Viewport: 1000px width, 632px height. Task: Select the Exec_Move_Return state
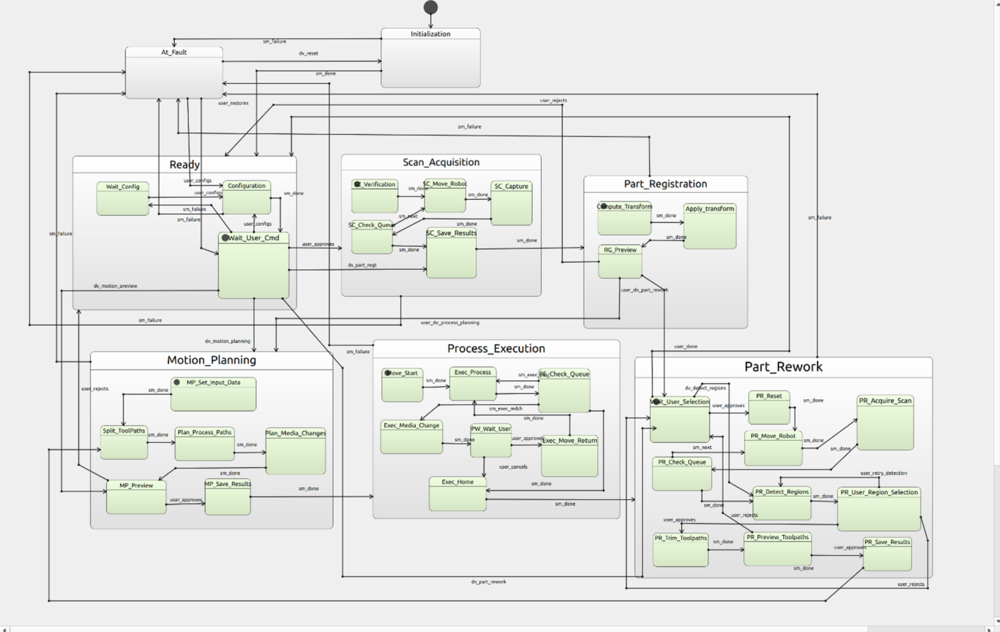point(570,456)
